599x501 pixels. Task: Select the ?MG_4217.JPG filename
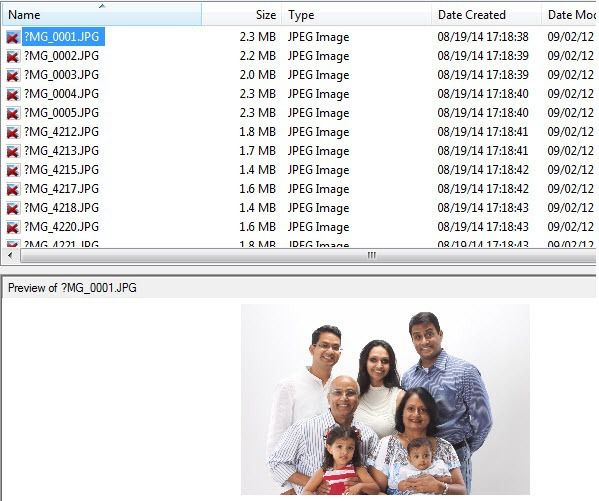62,189
